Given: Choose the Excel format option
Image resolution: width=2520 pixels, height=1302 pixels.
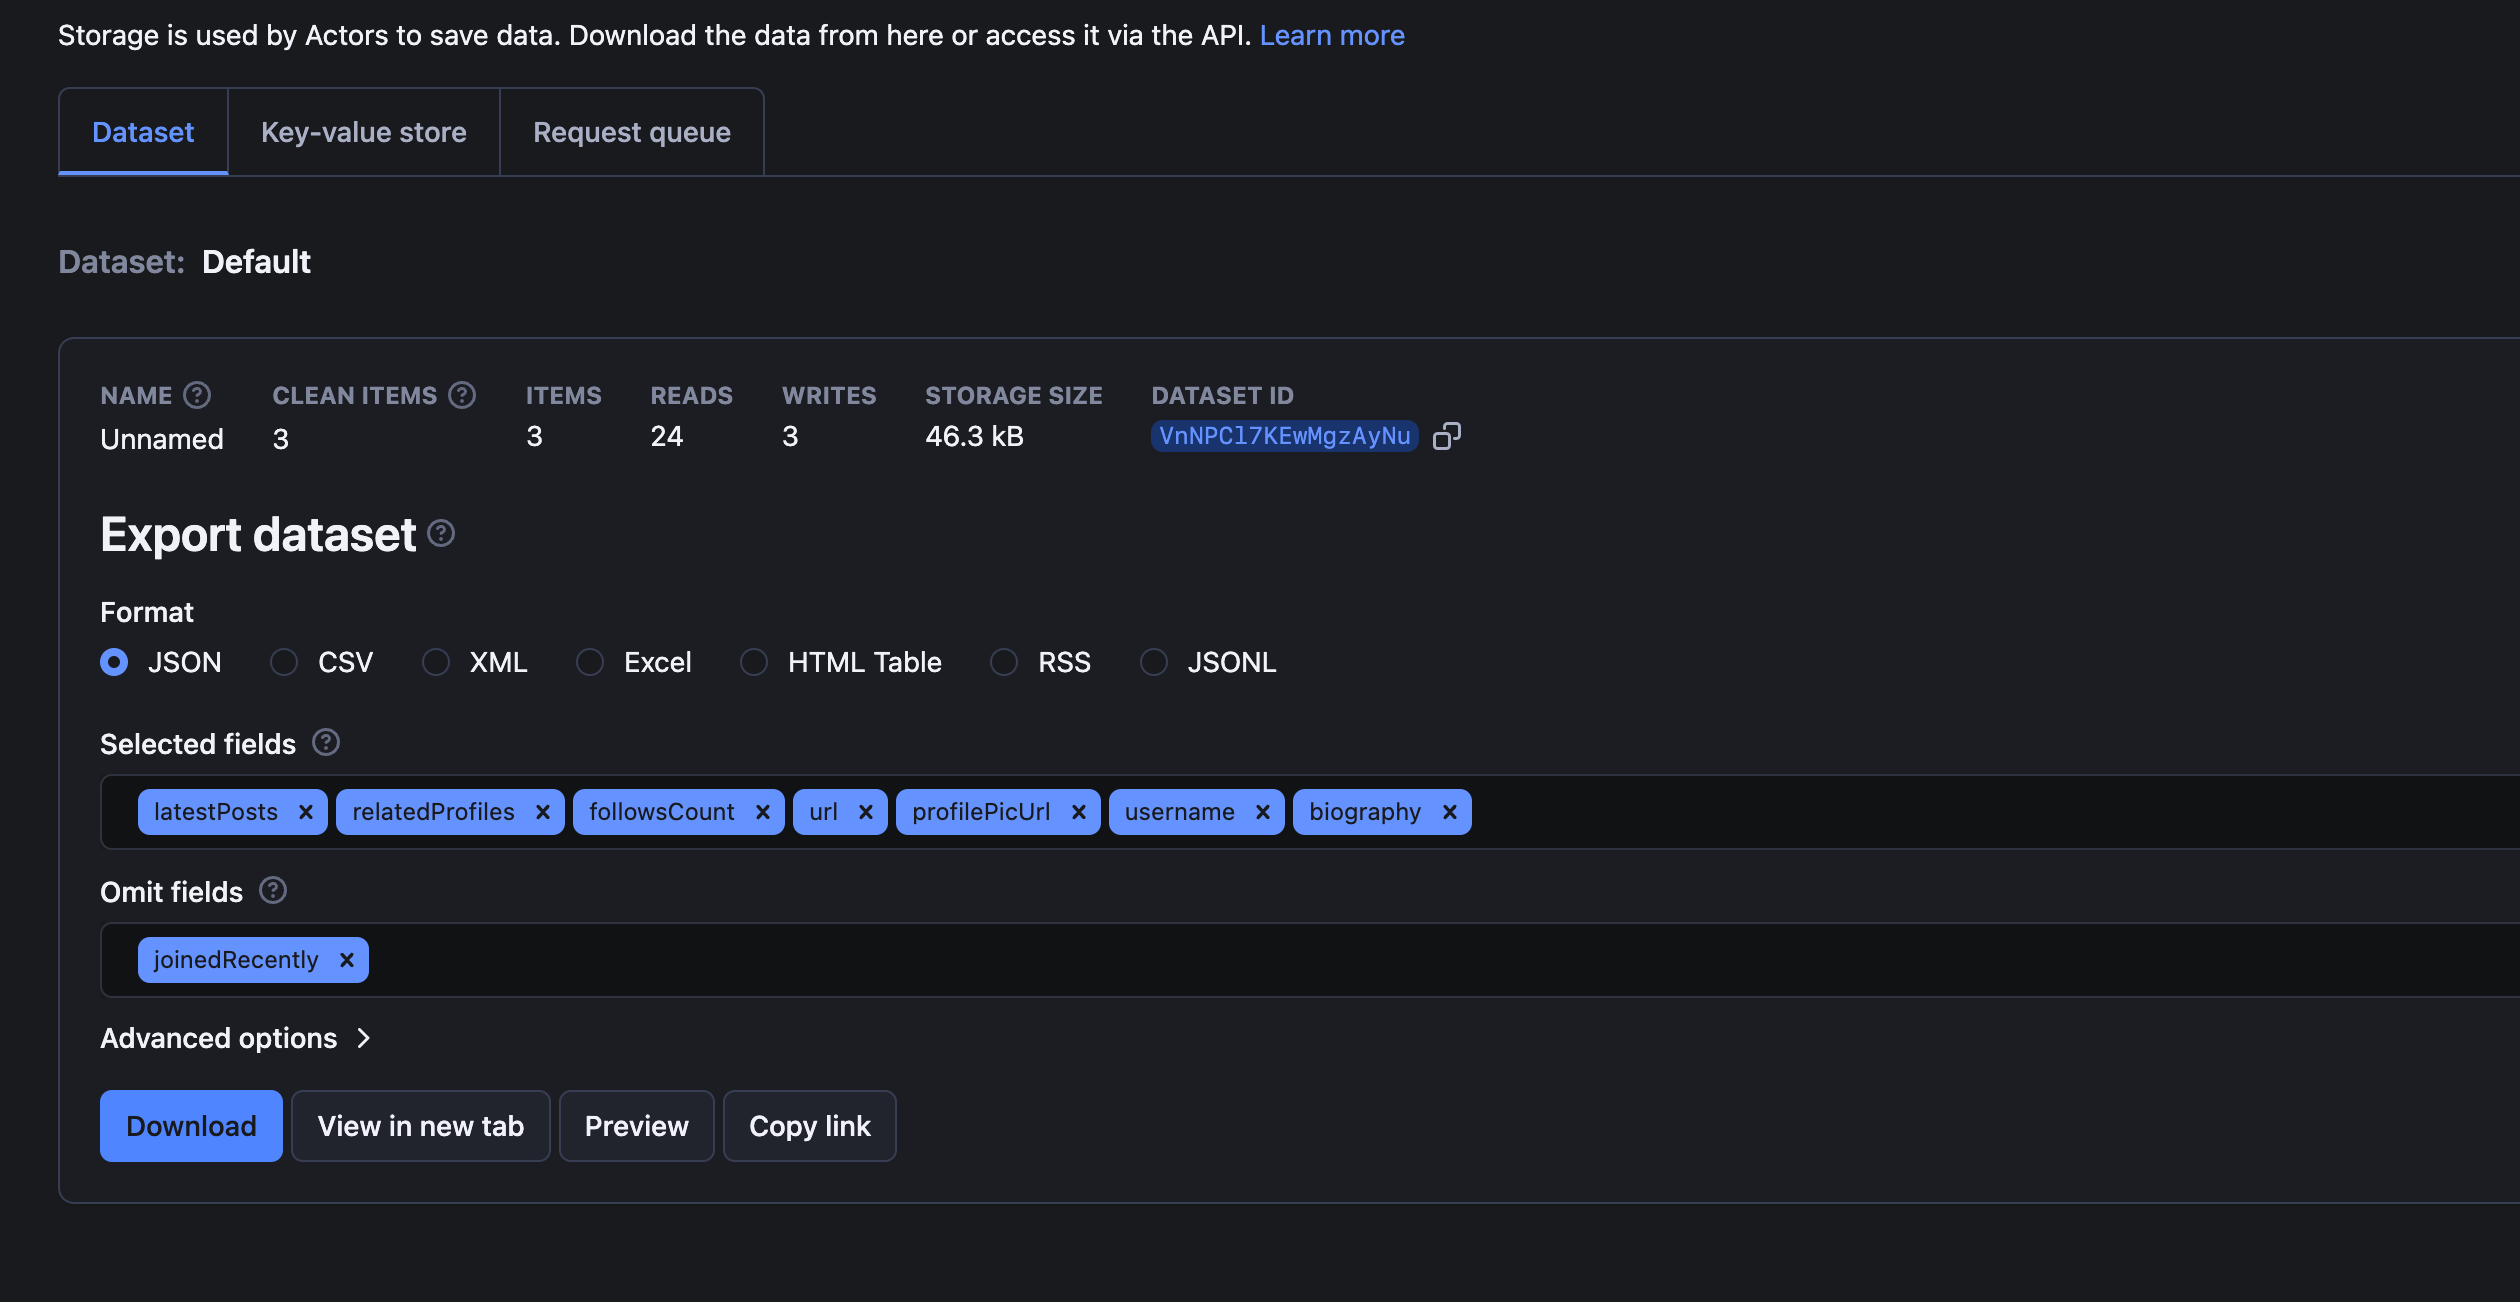Looking at the screenshot, I should click(x=590, y=661).
